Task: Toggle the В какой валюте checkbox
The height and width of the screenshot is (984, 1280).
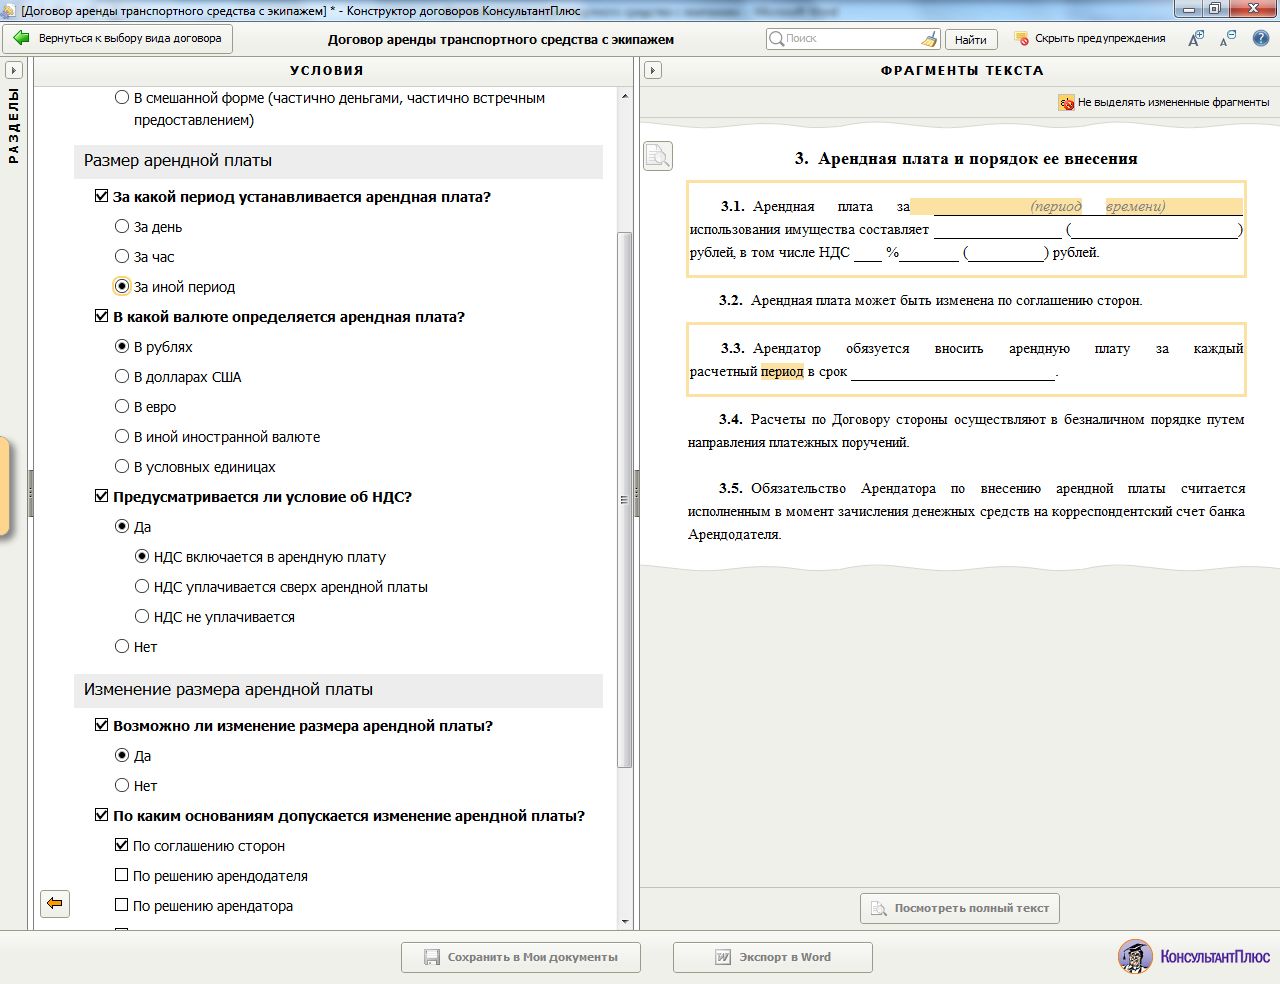Action: pyautogui.click(x=101, y=316)
